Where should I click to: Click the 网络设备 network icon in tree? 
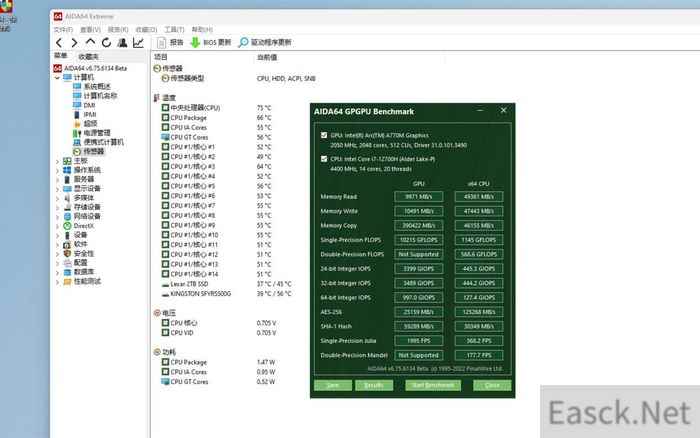point(67,217)
